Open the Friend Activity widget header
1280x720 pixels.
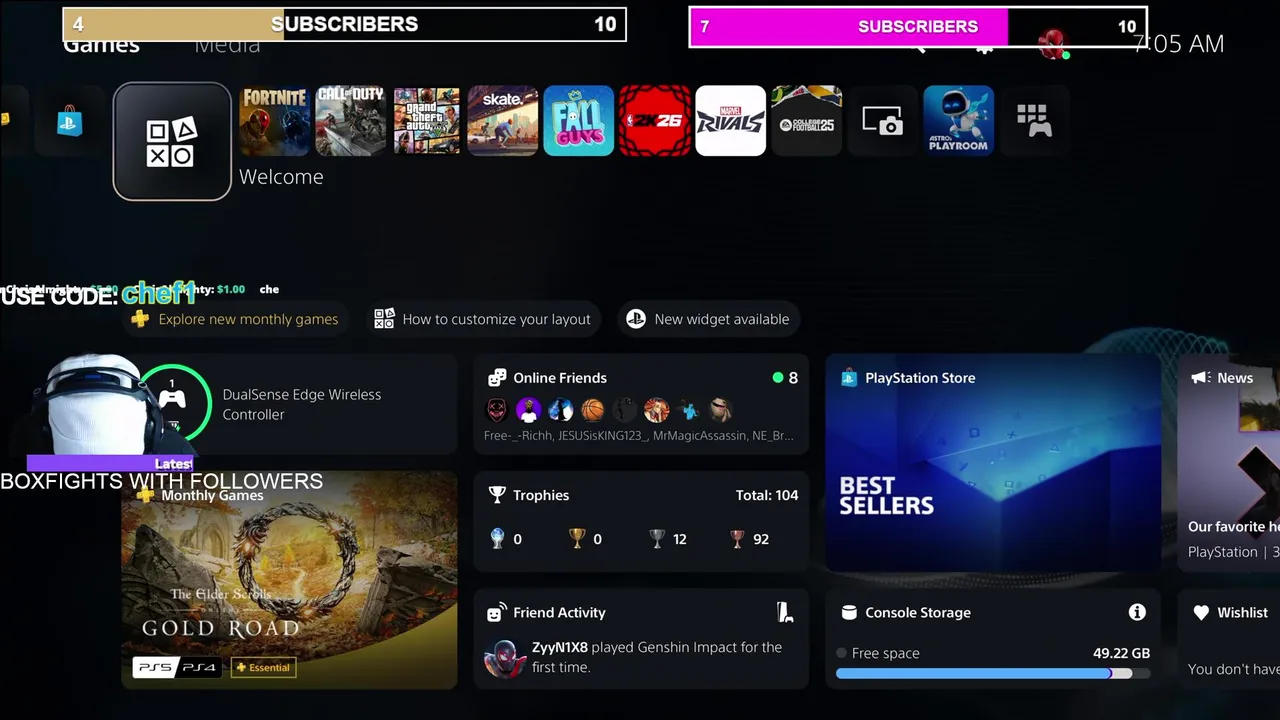(559, 612)
